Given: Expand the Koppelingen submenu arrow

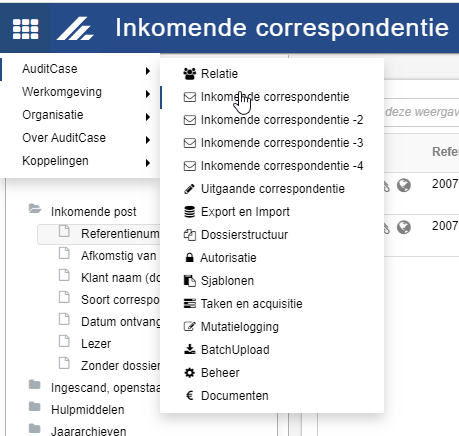Looking at the screenshot, I should (148, 163).
